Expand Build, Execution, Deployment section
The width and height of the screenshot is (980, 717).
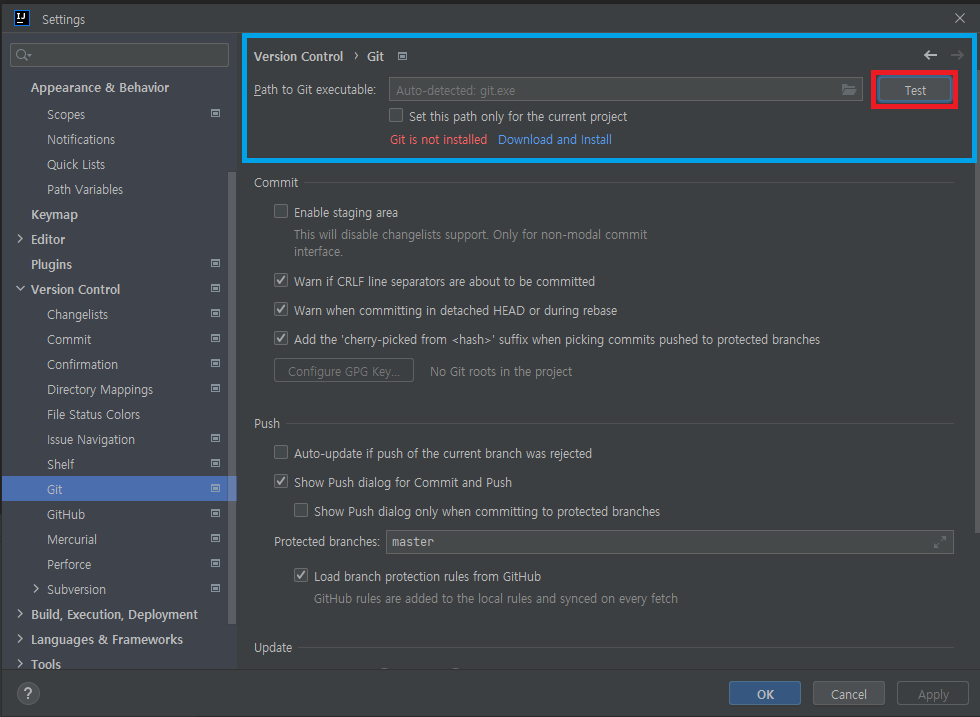20,614
